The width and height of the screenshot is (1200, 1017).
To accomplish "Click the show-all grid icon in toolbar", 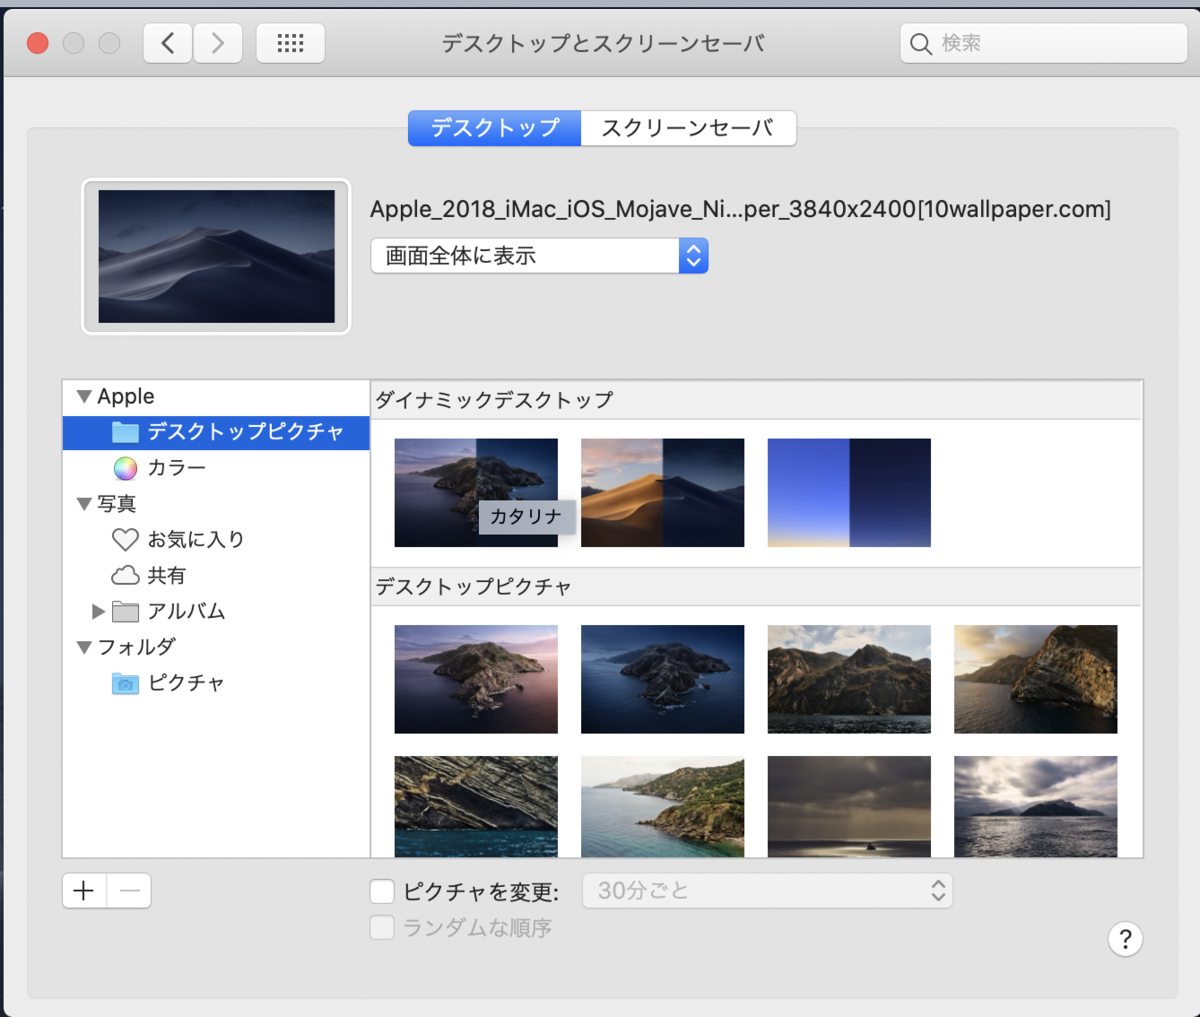I will pyautogui.click(x=290, y=43).
